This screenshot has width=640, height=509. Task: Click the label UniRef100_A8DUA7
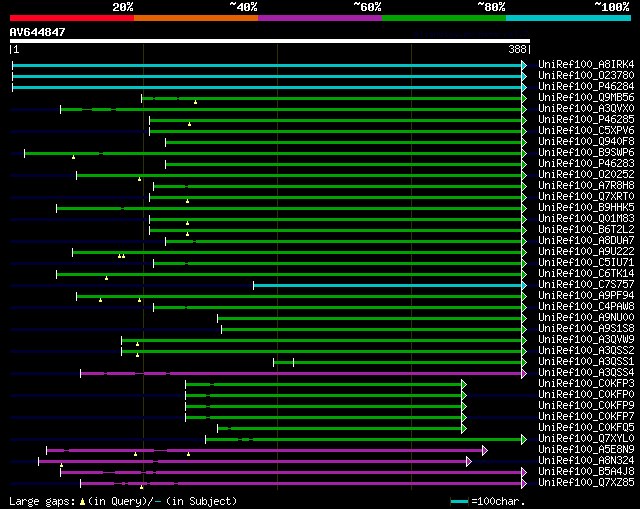[586, 241]
